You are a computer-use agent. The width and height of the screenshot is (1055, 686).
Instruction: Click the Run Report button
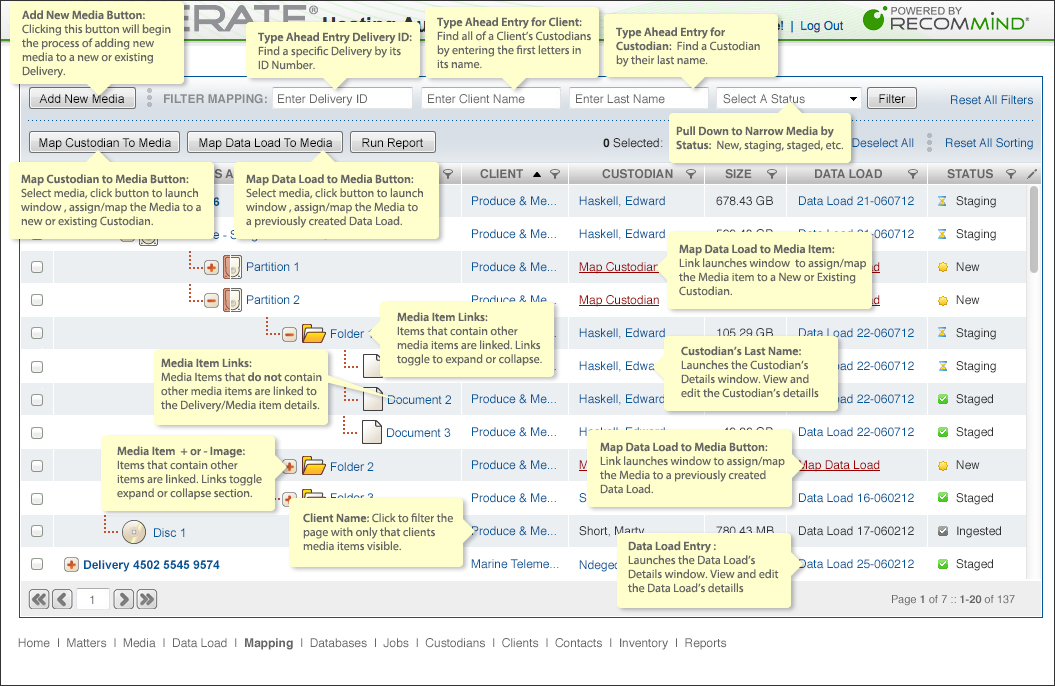[392, 143]
